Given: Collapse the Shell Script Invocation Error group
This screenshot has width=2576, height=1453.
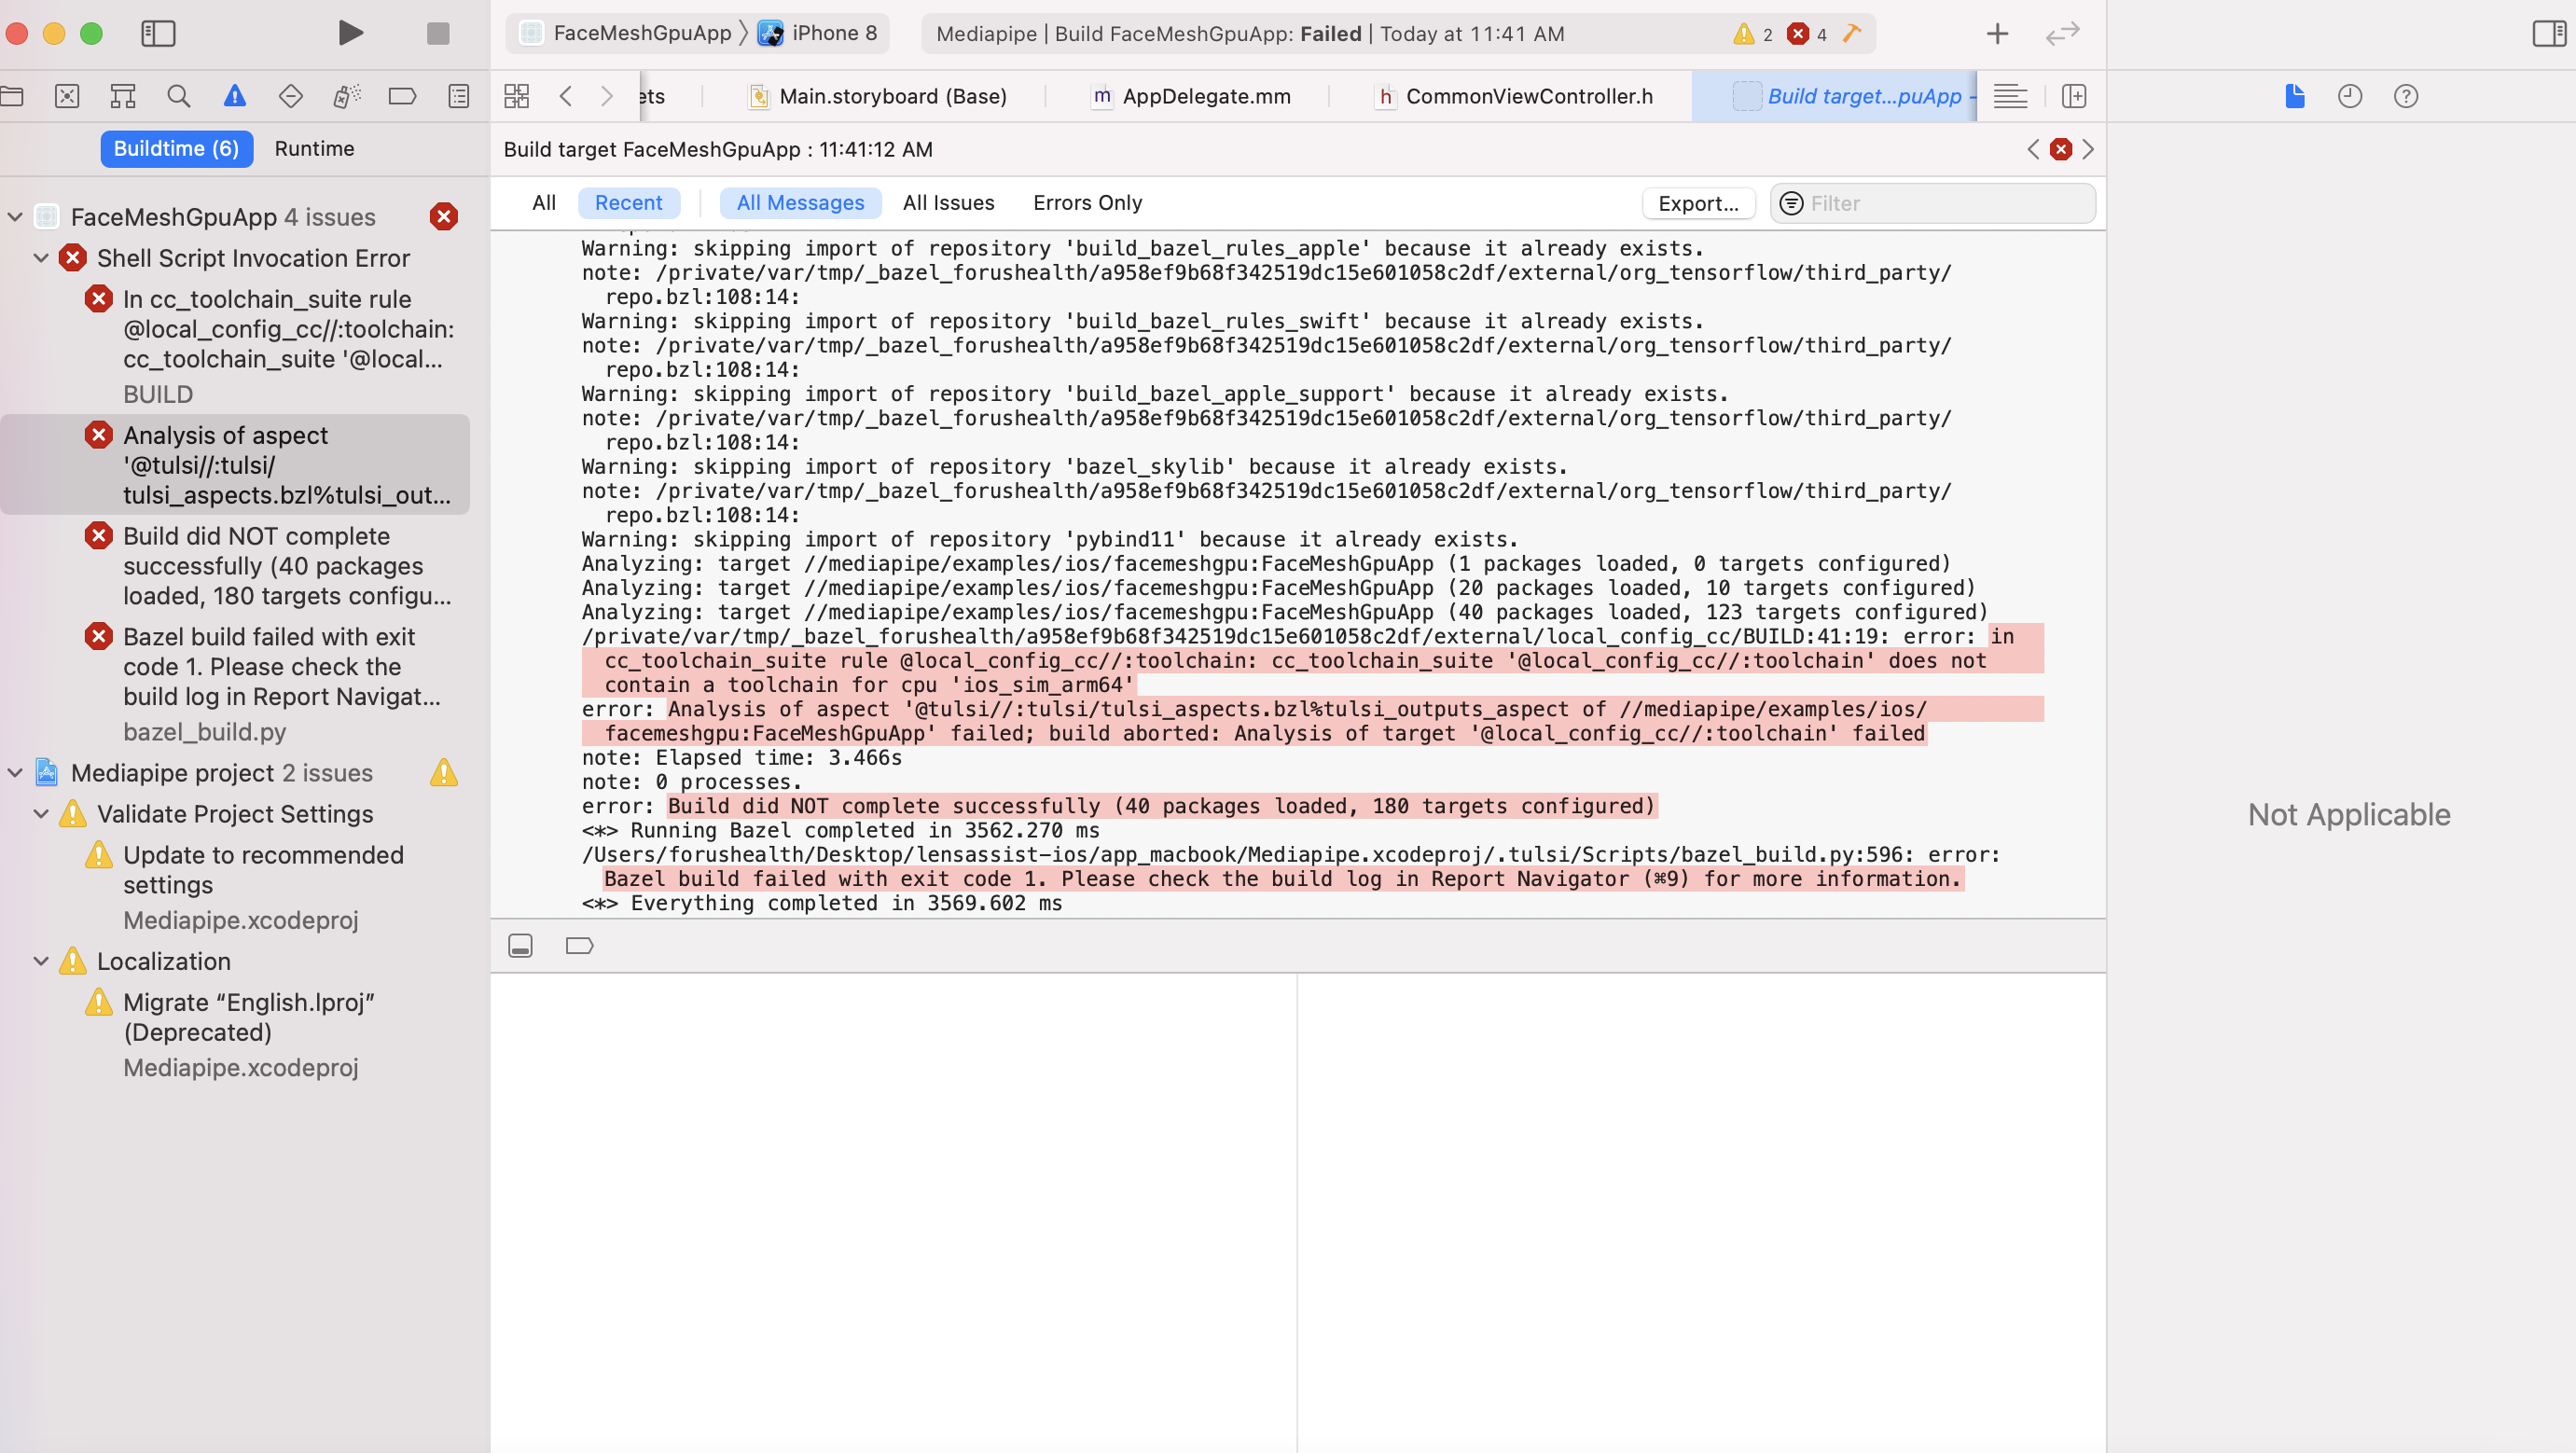Looking at the screenshot, I should [x=41, y=257].
